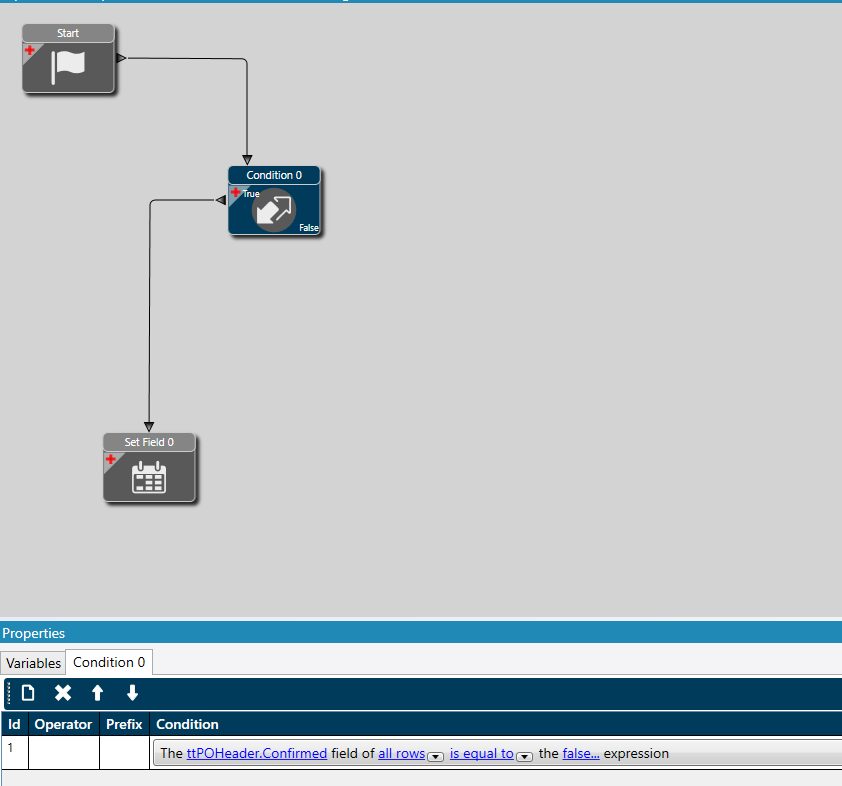The height and width of the screenshot is (786, 842).
Task: Select the Start node flag icon
Action: click(68, 68)
